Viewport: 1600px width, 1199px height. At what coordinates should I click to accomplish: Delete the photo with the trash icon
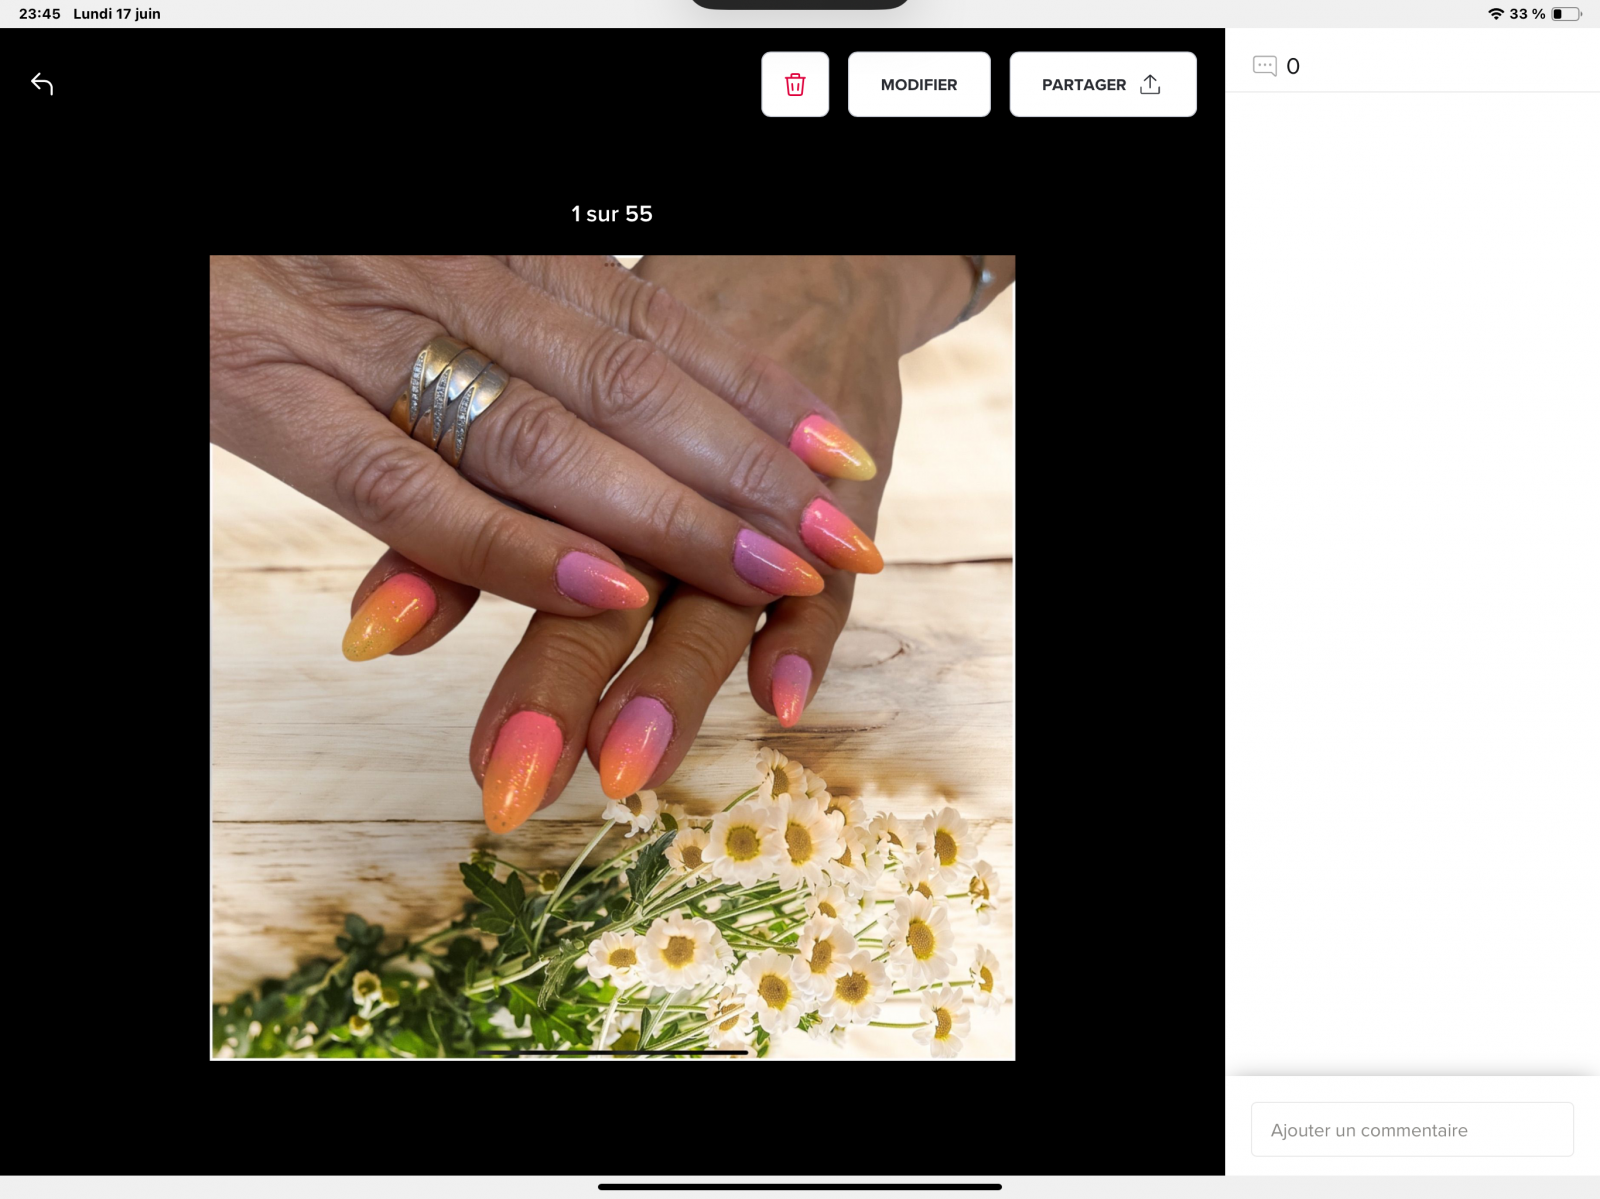tap(795, 85)
